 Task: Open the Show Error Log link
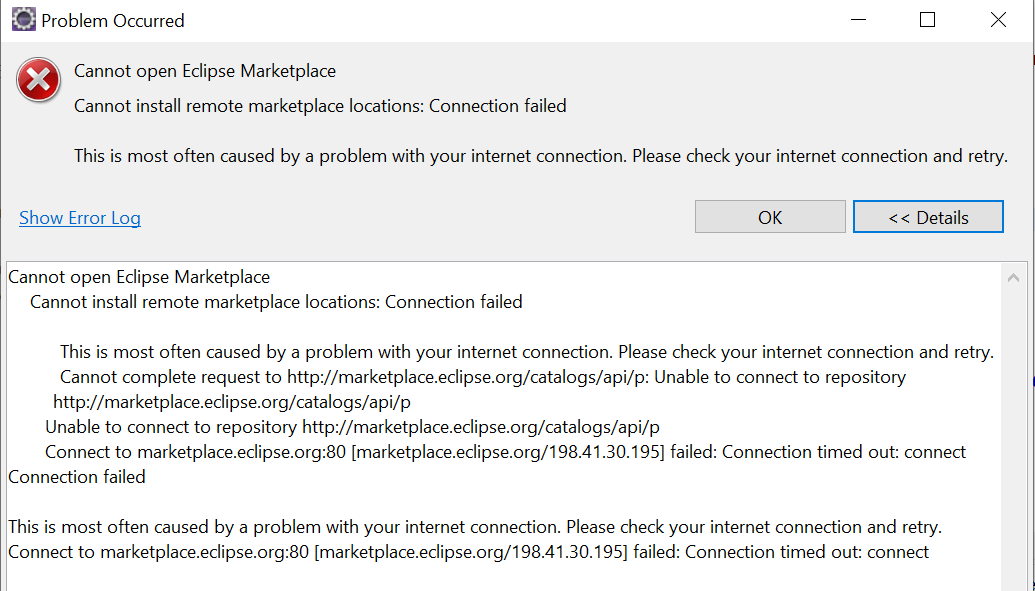coord(80,218)
